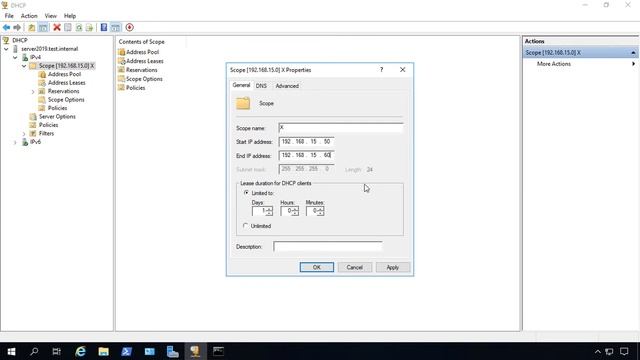Screen dimensions: 640x360
Task: Click Apply in Scope Properties dialog
Action: (393, 267)
